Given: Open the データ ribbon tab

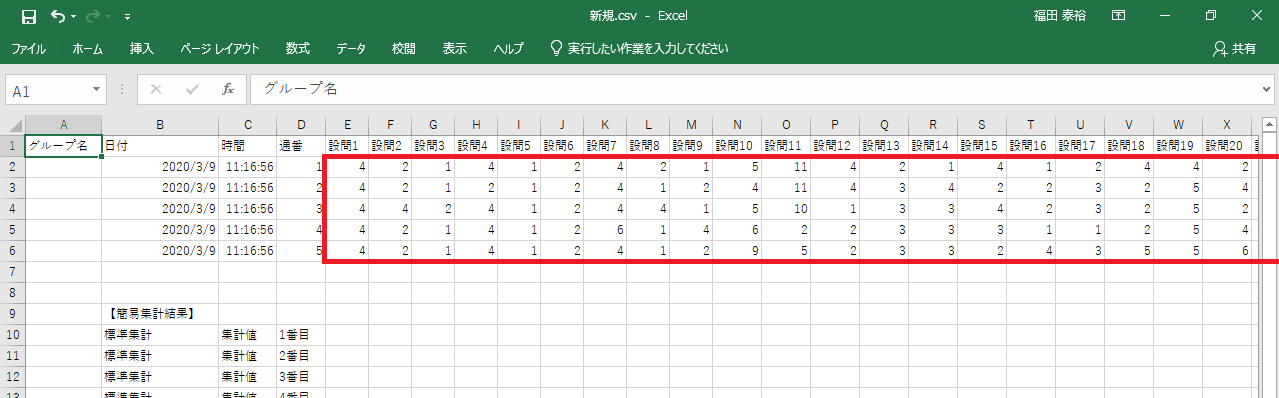Looking at the screenshot, I should 350,48.
